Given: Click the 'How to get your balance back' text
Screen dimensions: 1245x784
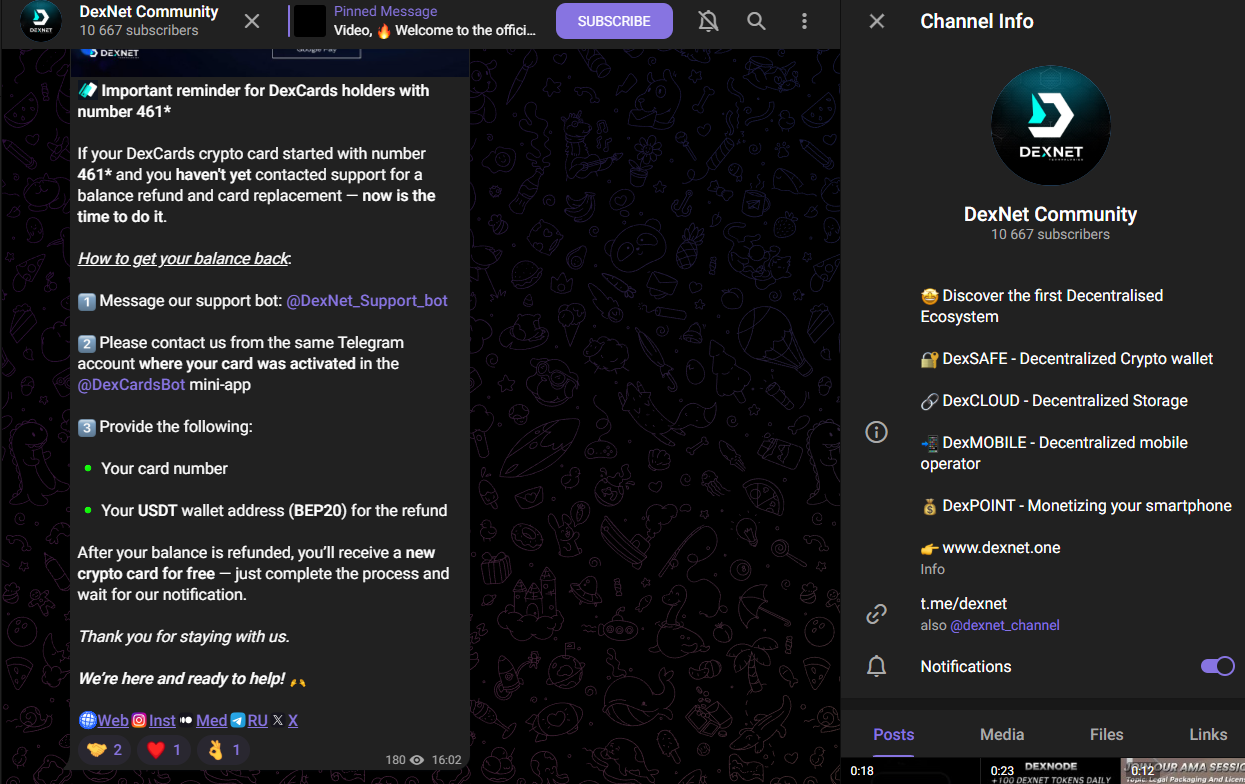Looking at the screenshot, I should coord(183,258).
